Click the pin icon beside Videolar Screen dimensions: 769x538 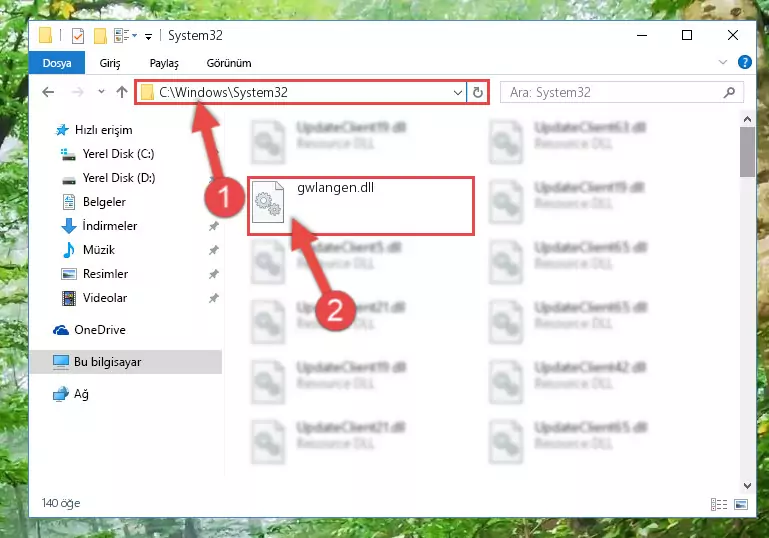tap(213, 298)
